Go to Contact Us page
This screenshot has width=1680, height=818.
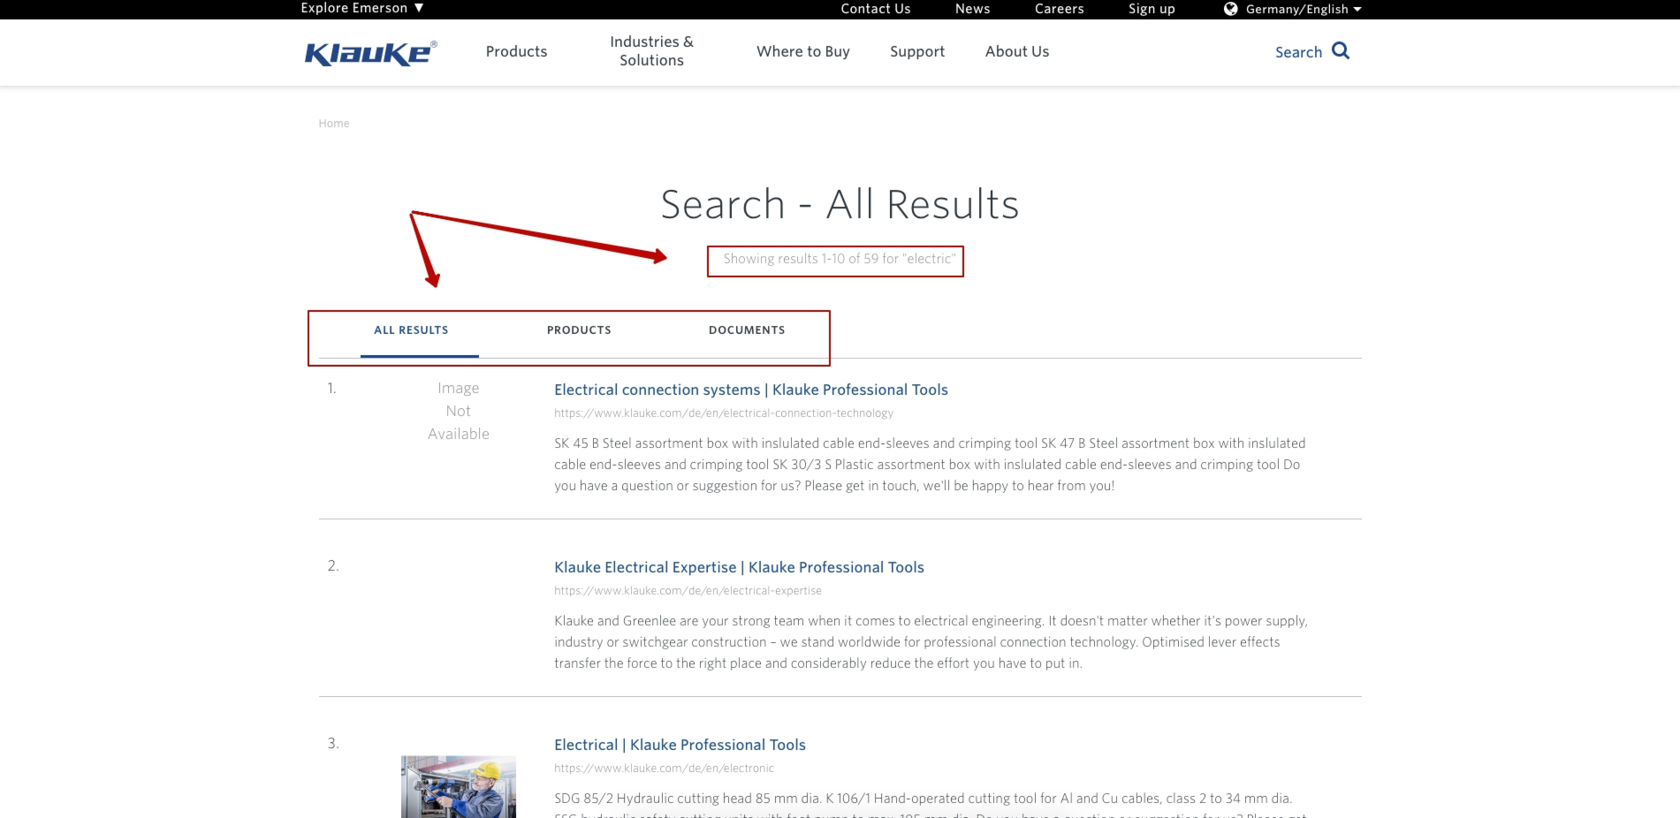(875, 9)
